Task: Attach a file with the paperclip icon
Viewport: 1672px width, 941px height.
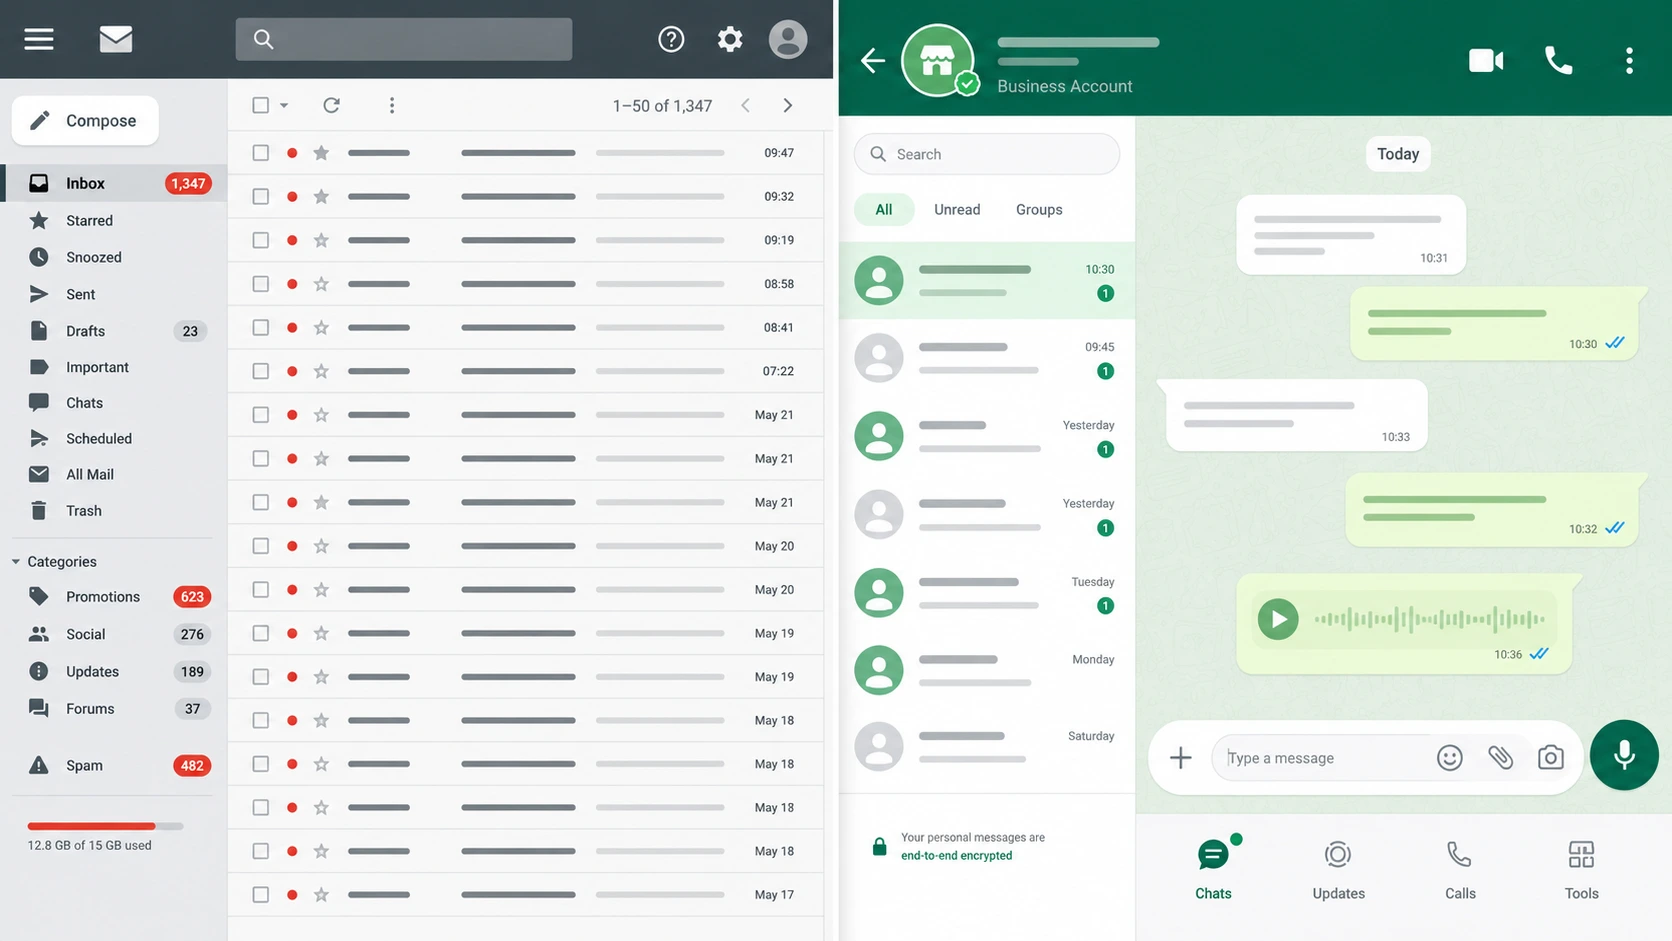Action: coord(1500,758)
